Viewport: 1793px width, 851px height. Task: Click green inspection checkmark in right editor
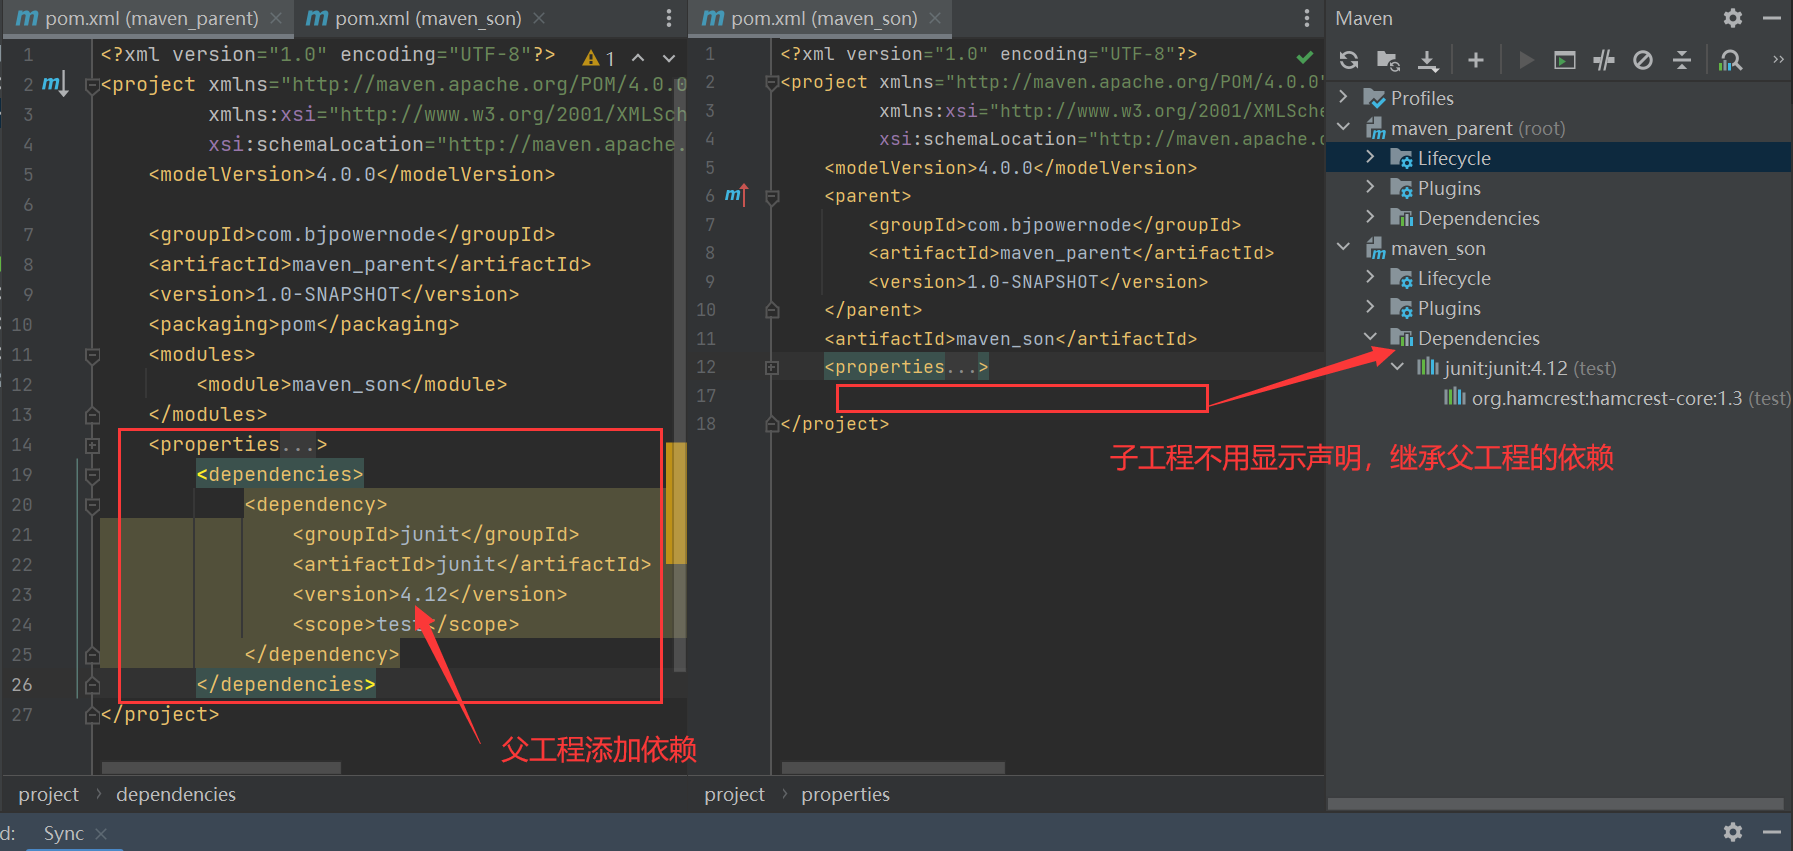point(1305,56)
